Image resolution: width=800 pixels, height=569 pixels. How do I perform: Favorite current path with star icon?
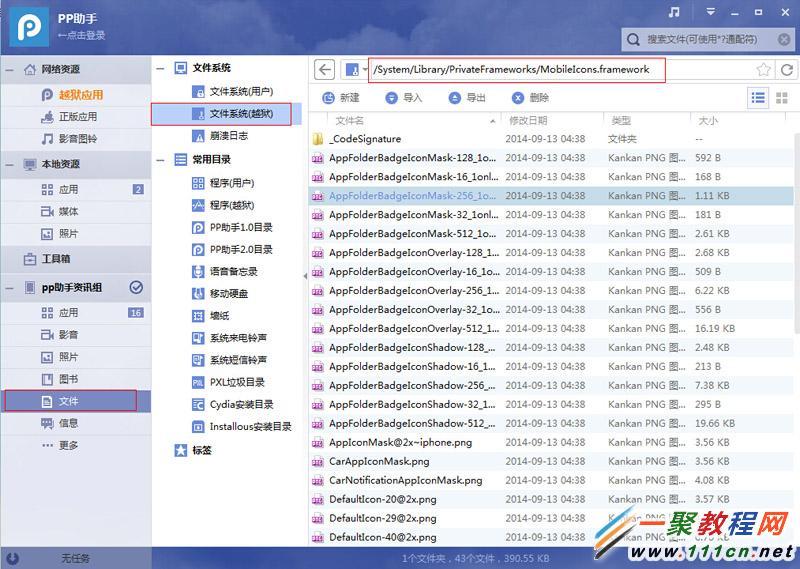tap(763, 69)
